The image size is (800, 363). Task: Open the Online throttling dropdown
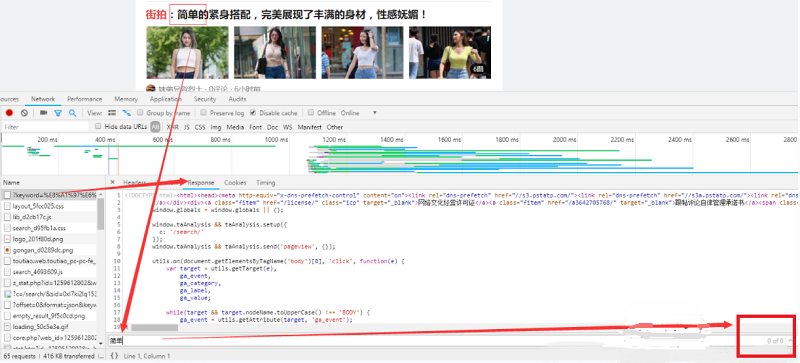359,113
